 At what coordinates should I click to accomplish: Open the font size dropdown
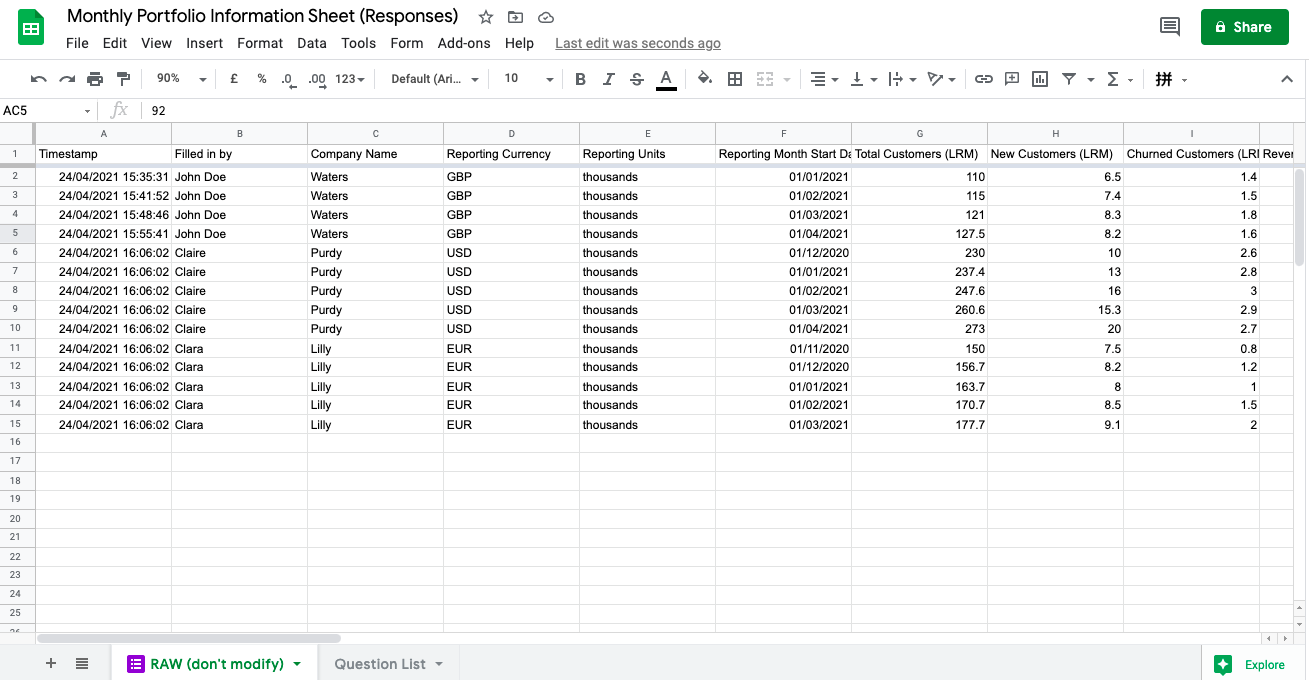tap(527, 79)
